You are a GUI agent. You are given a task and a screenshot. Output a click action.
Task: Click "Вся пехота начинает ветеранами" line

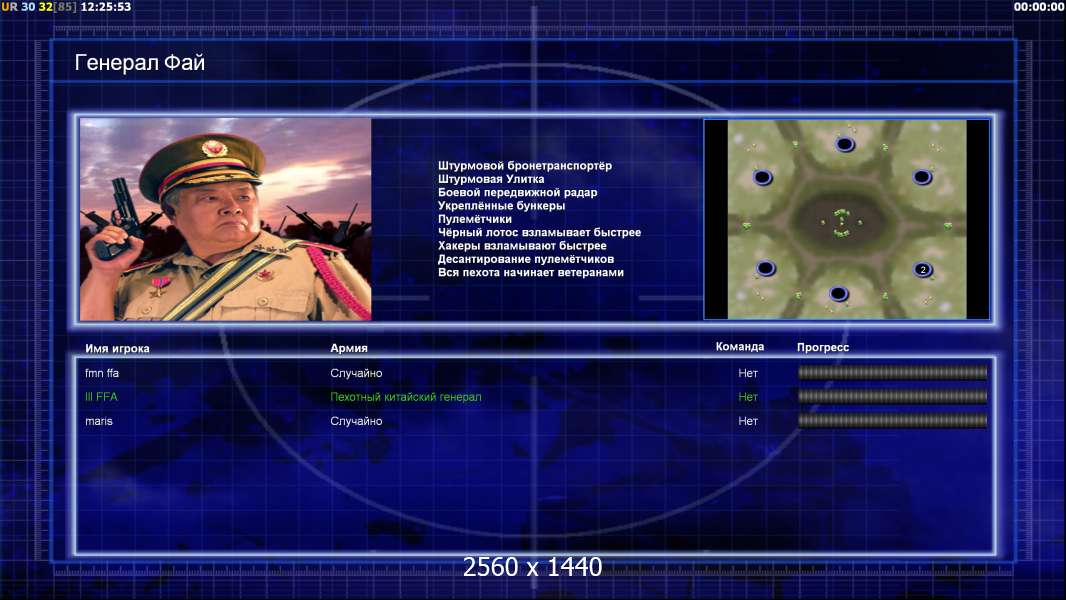tap(530, 272)
